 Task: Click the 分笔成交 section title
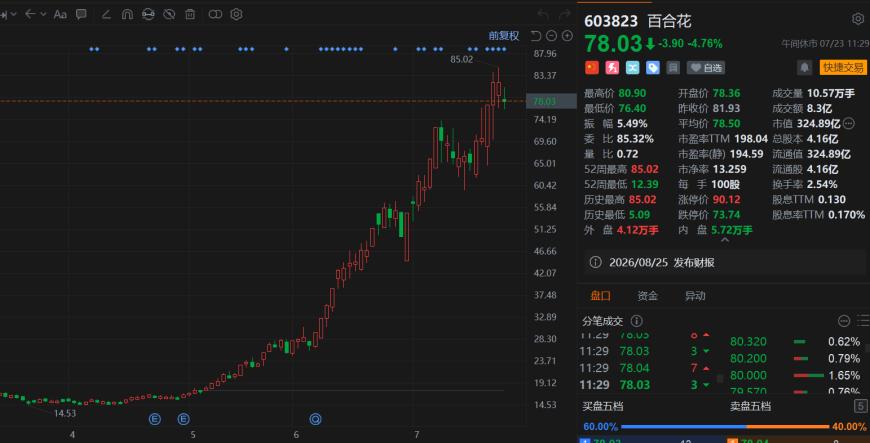click(603, 321)
